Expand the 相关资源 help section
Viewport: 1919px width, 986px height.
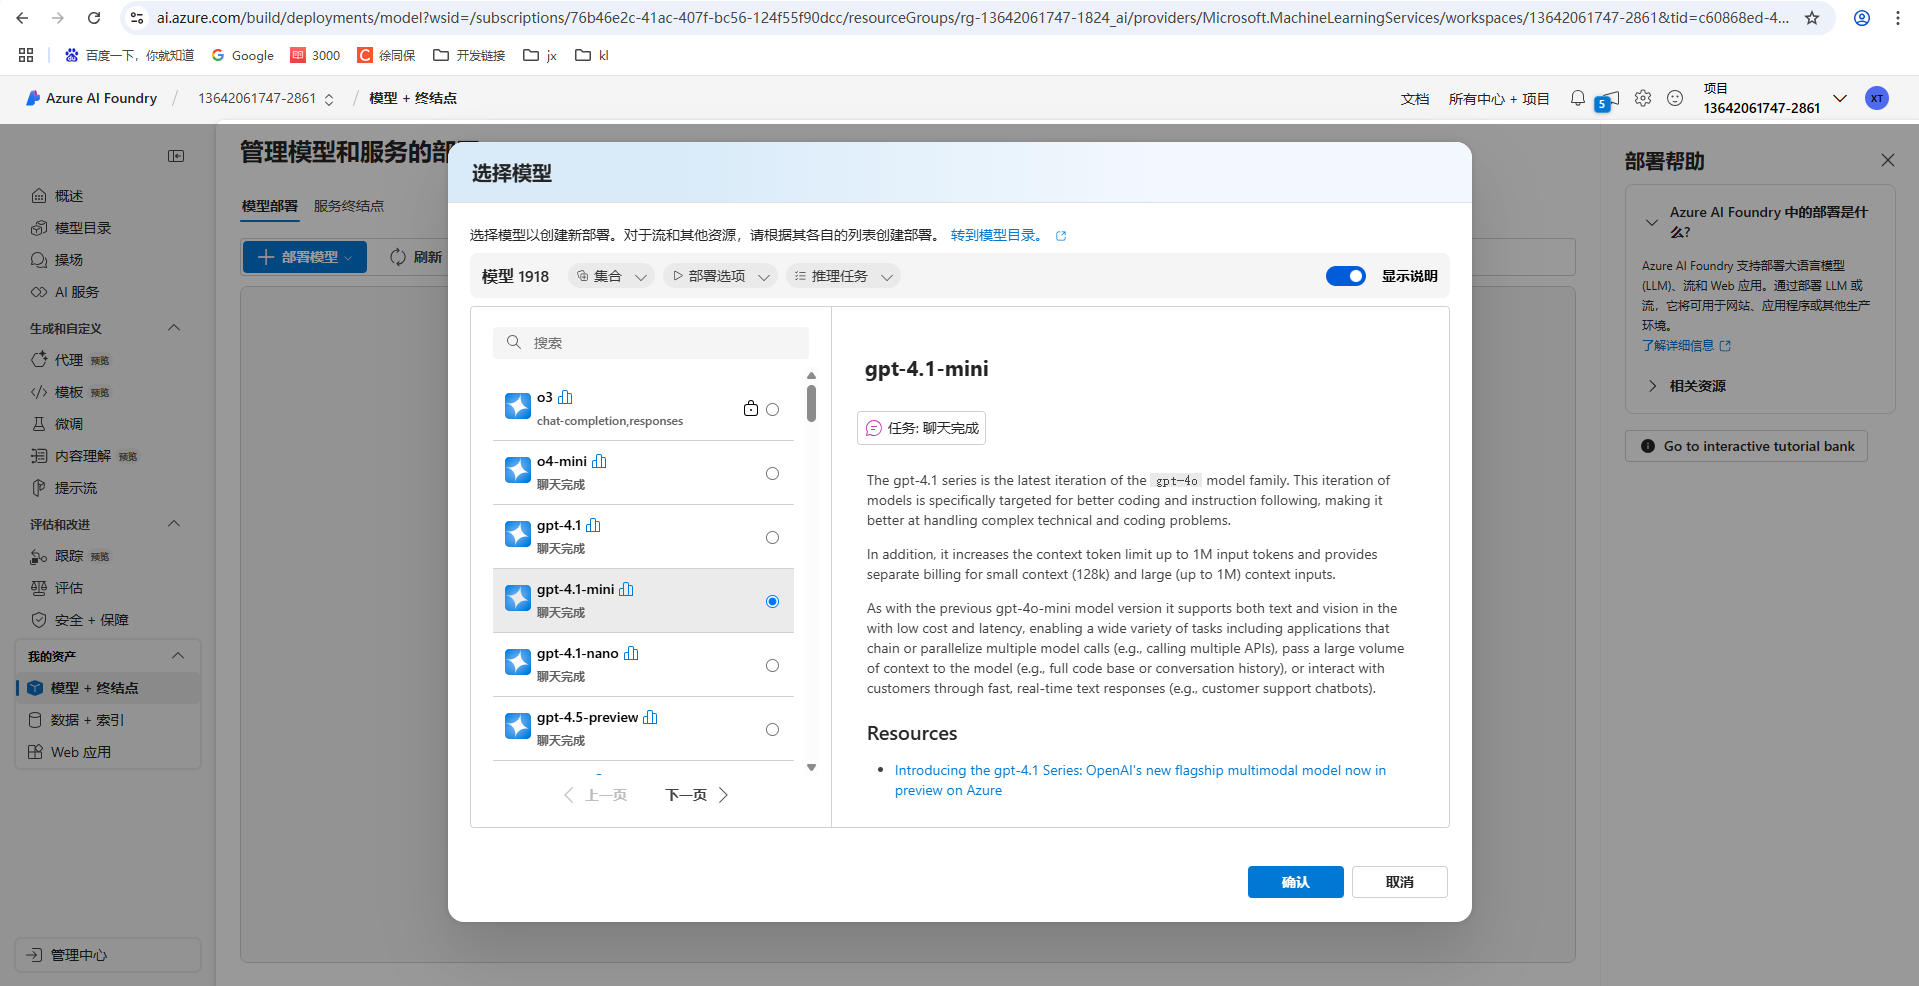click(x=1652, y=386)
